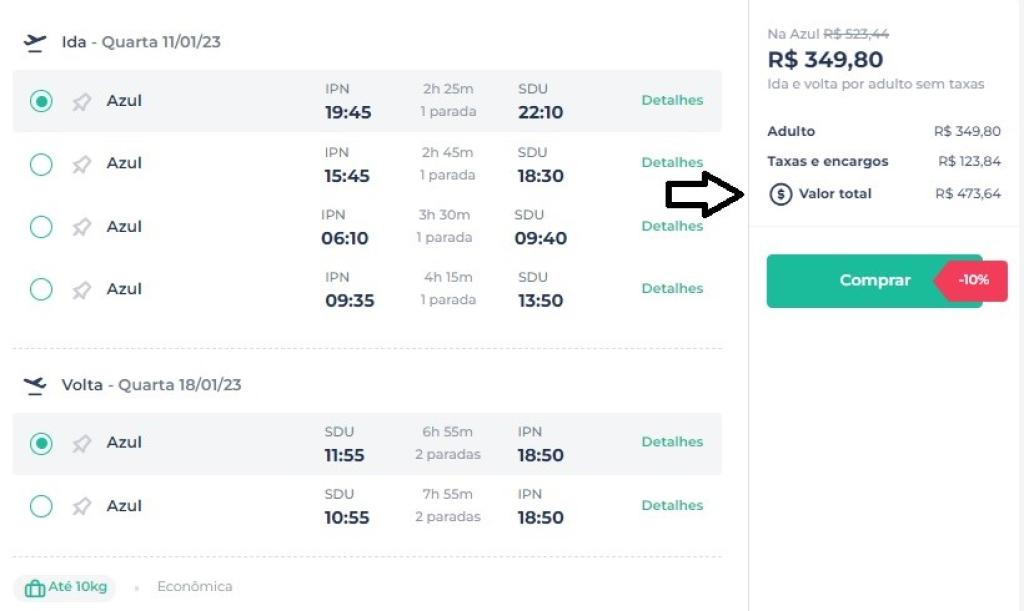Select the 10:55 return flight radio
Image resolution: width=1024 pixels, height=611 pixels.
coord(41,506)
